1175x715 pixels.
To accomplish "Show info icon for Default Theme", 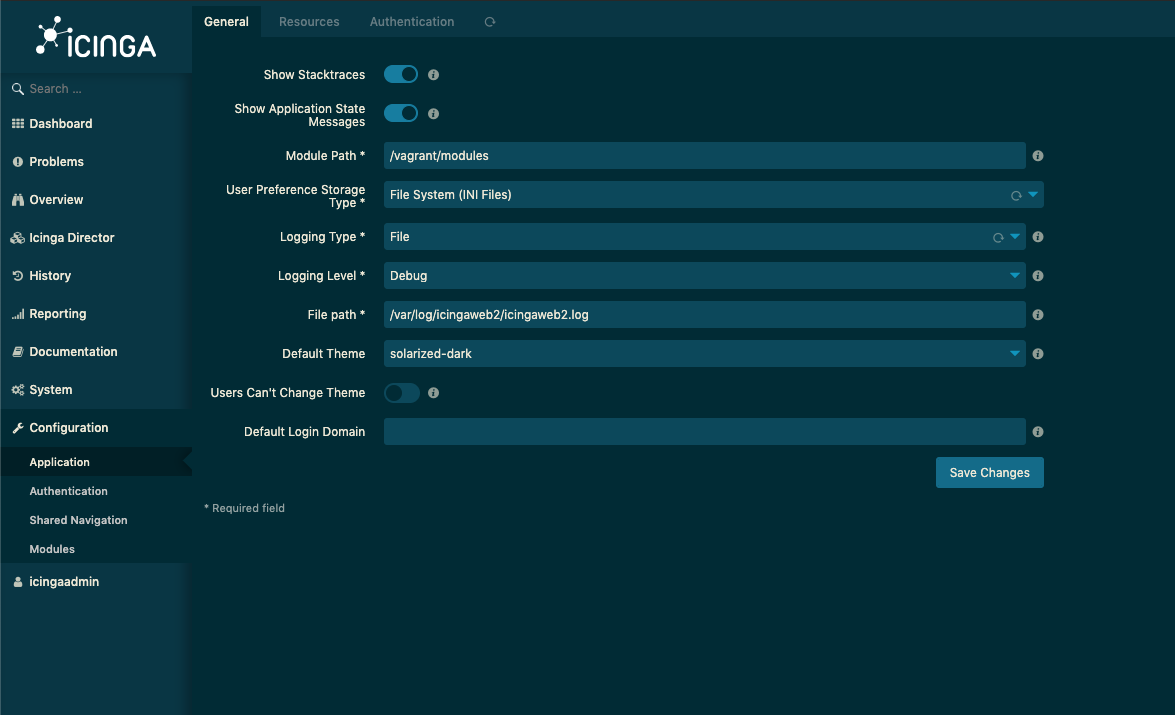I will click(1038, 354).
